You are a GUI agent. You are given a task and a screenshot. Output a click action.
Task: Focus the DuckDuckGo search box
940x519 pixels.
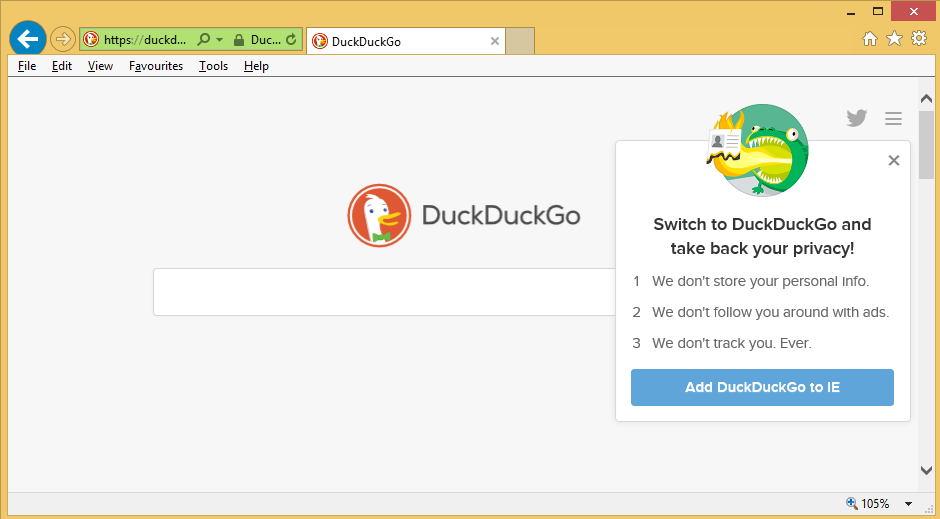(x=385, y=292)
